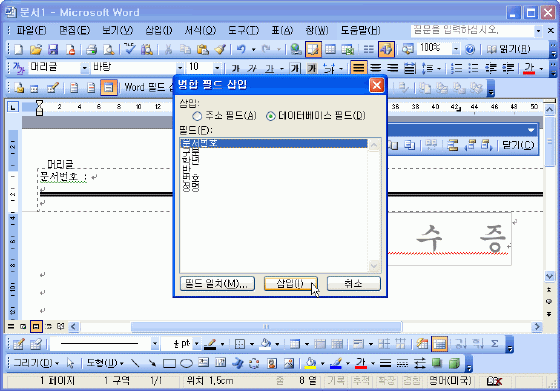The image size is (560, 391).
Task: Click the Save floppy disk icon
Action: point(53,49)
